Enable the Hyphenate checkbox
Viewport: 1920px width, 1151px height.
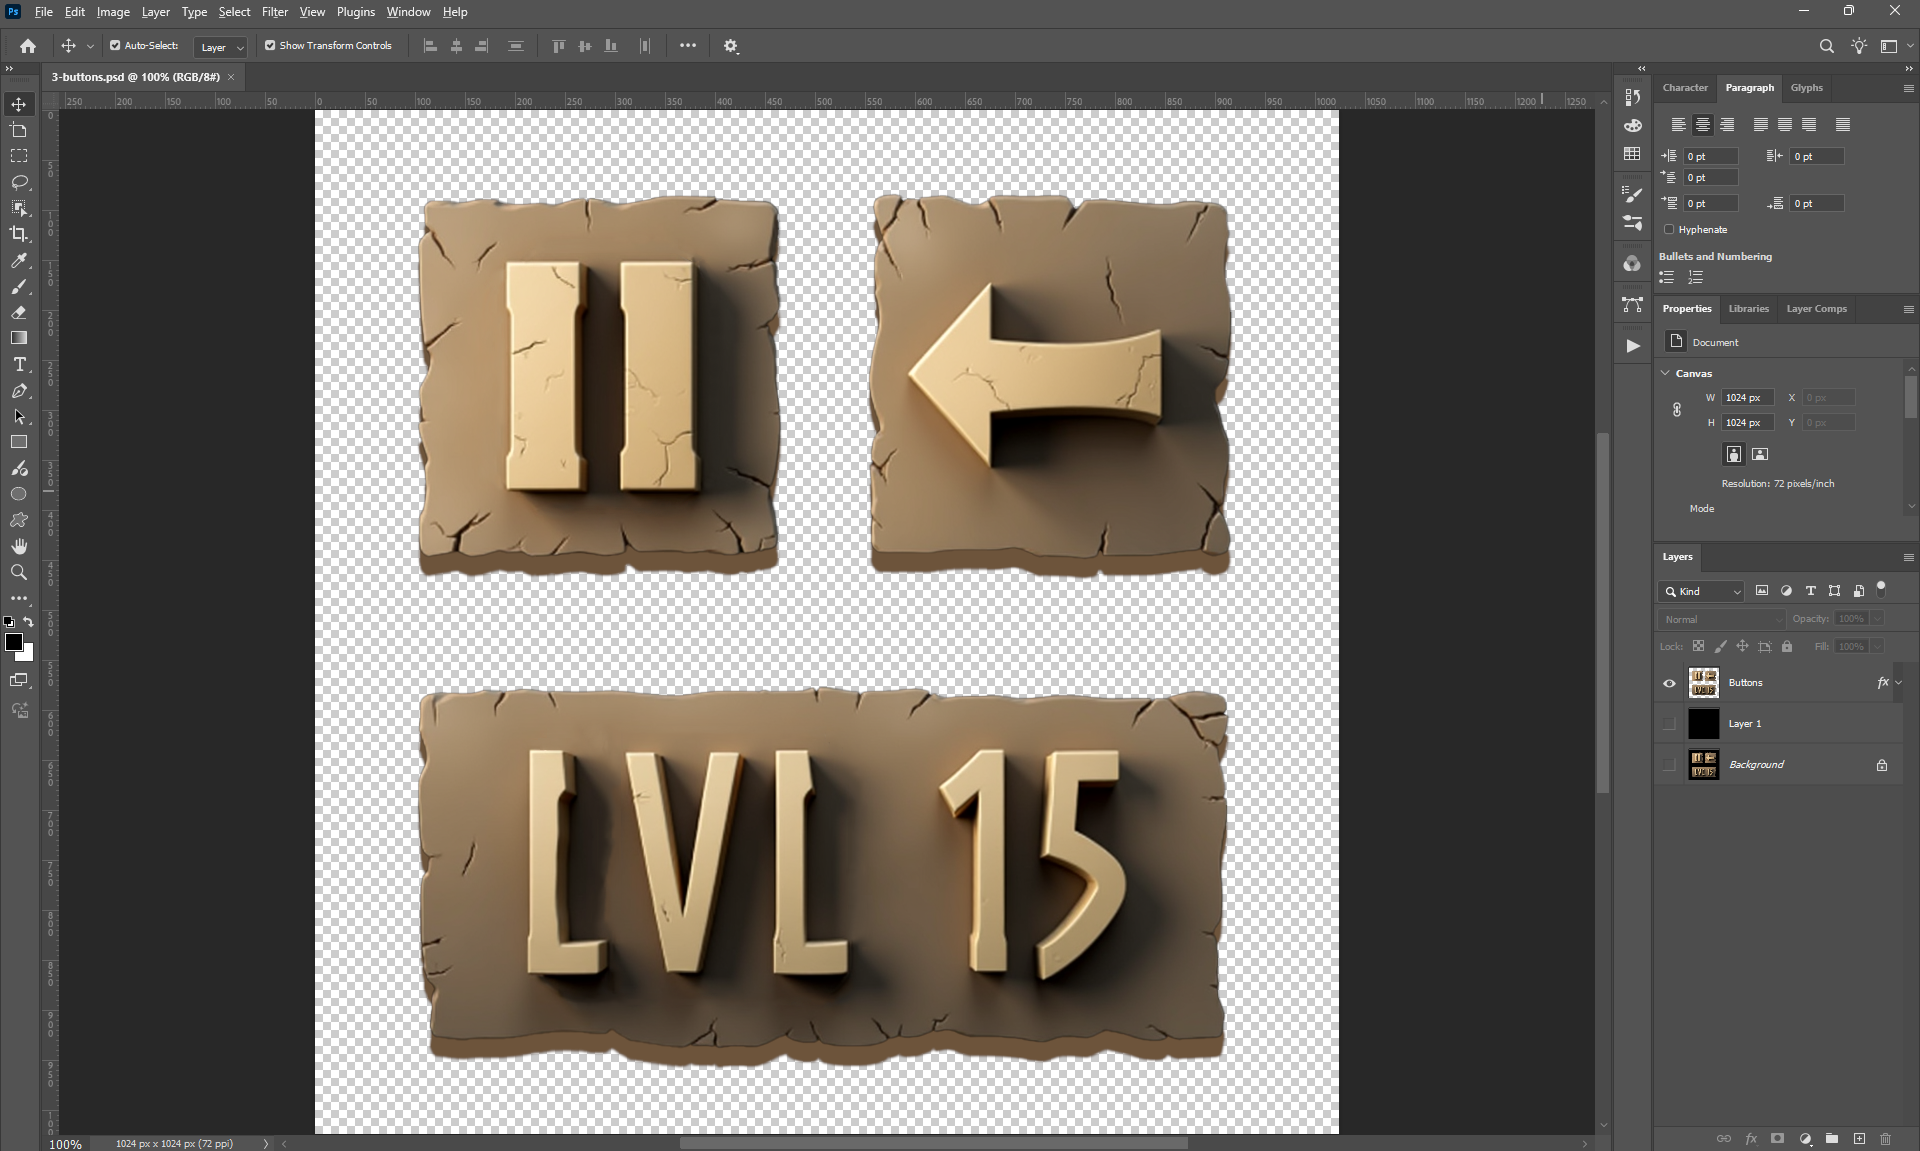1669,229
